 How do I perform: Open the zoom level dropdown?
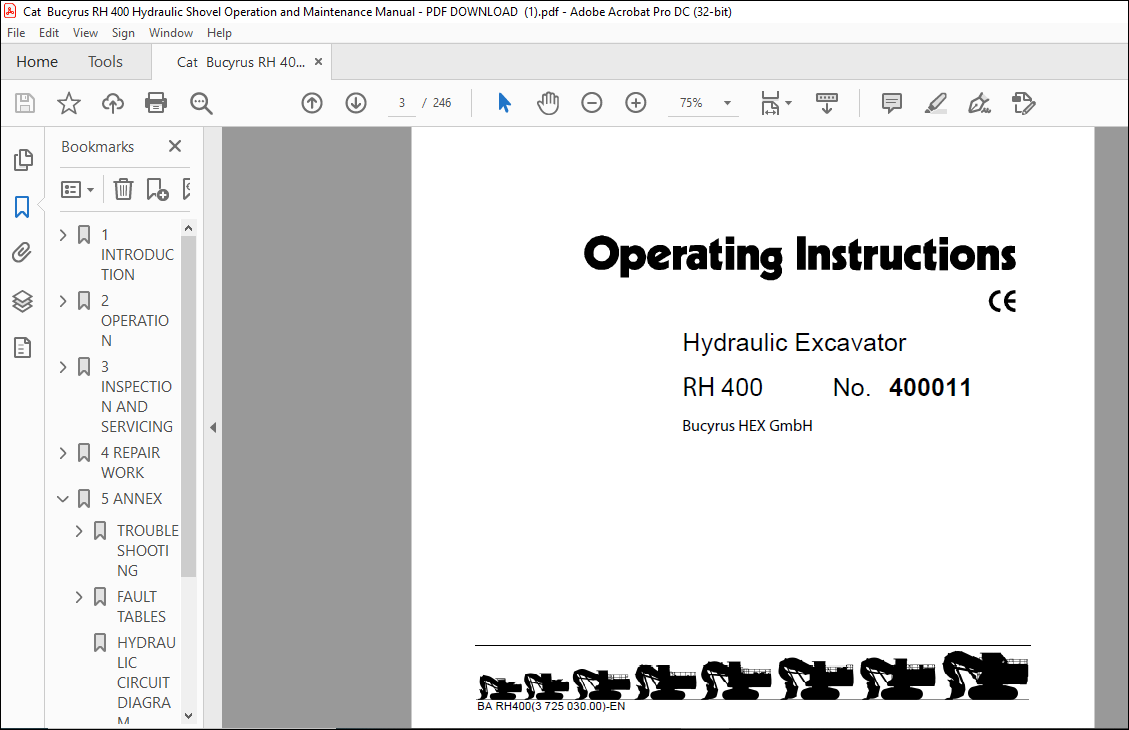point(727,103)
